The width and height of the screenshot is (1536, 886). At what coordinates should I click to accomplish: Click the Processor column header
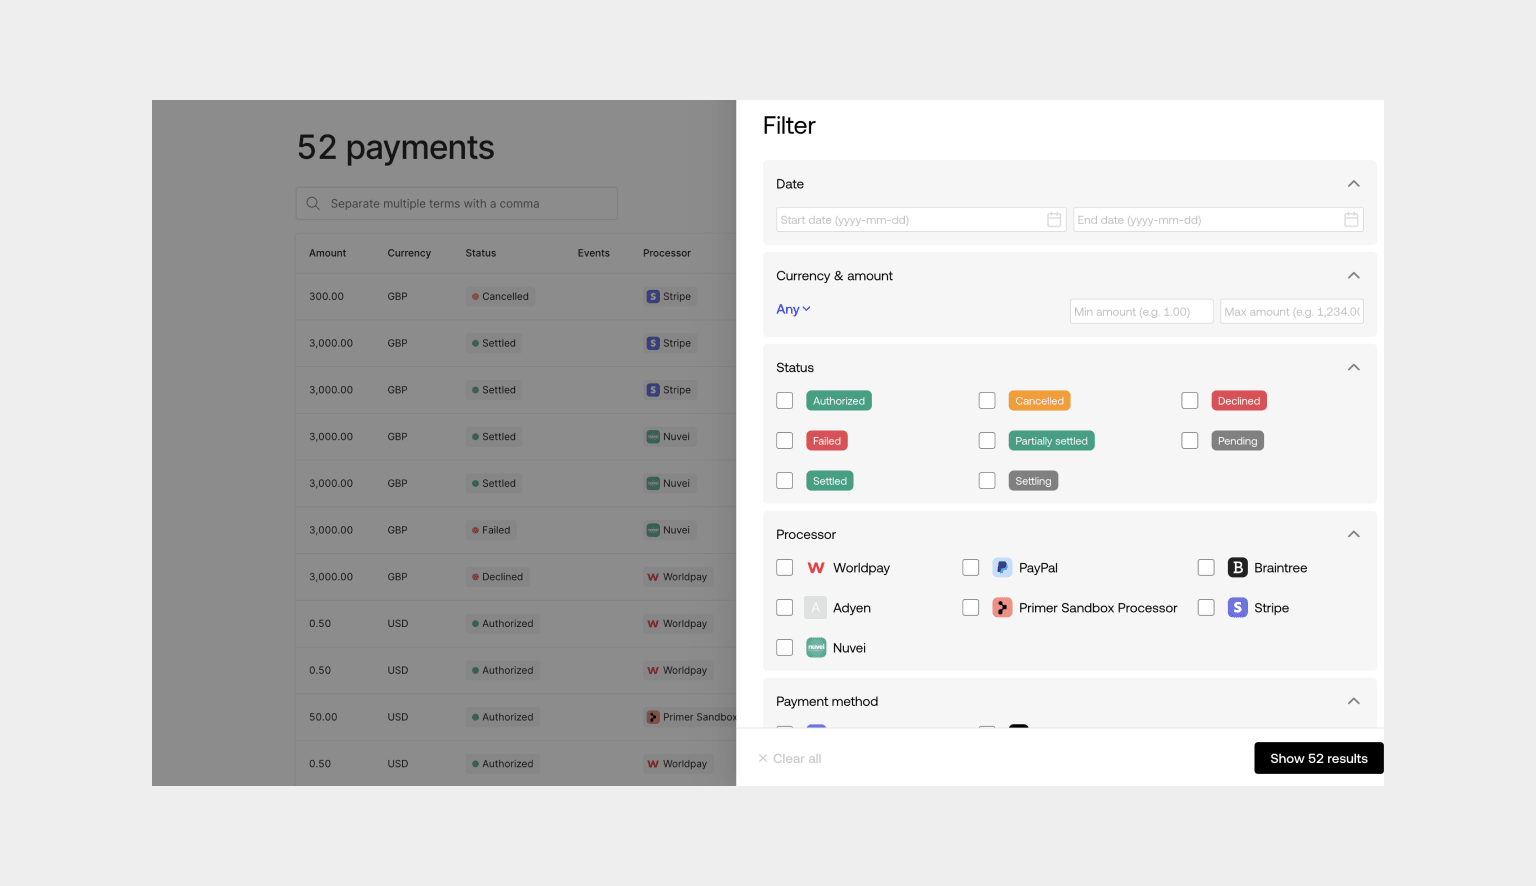point(667,253)
